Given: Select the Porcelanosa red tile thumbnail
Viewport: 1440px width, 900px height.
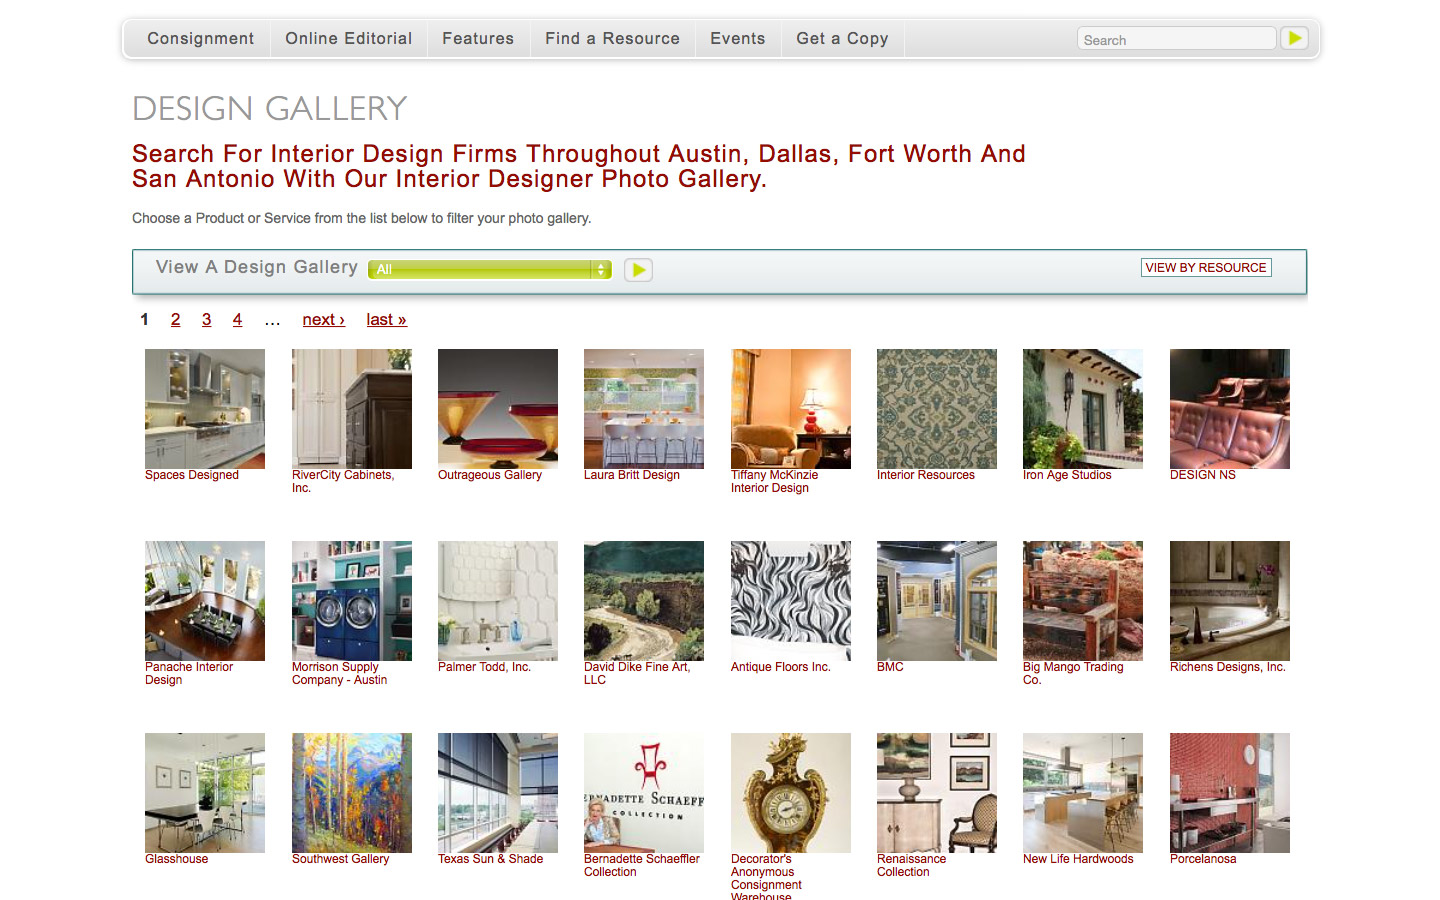Looking at the screenshot, I should (x=1230, y=793).
